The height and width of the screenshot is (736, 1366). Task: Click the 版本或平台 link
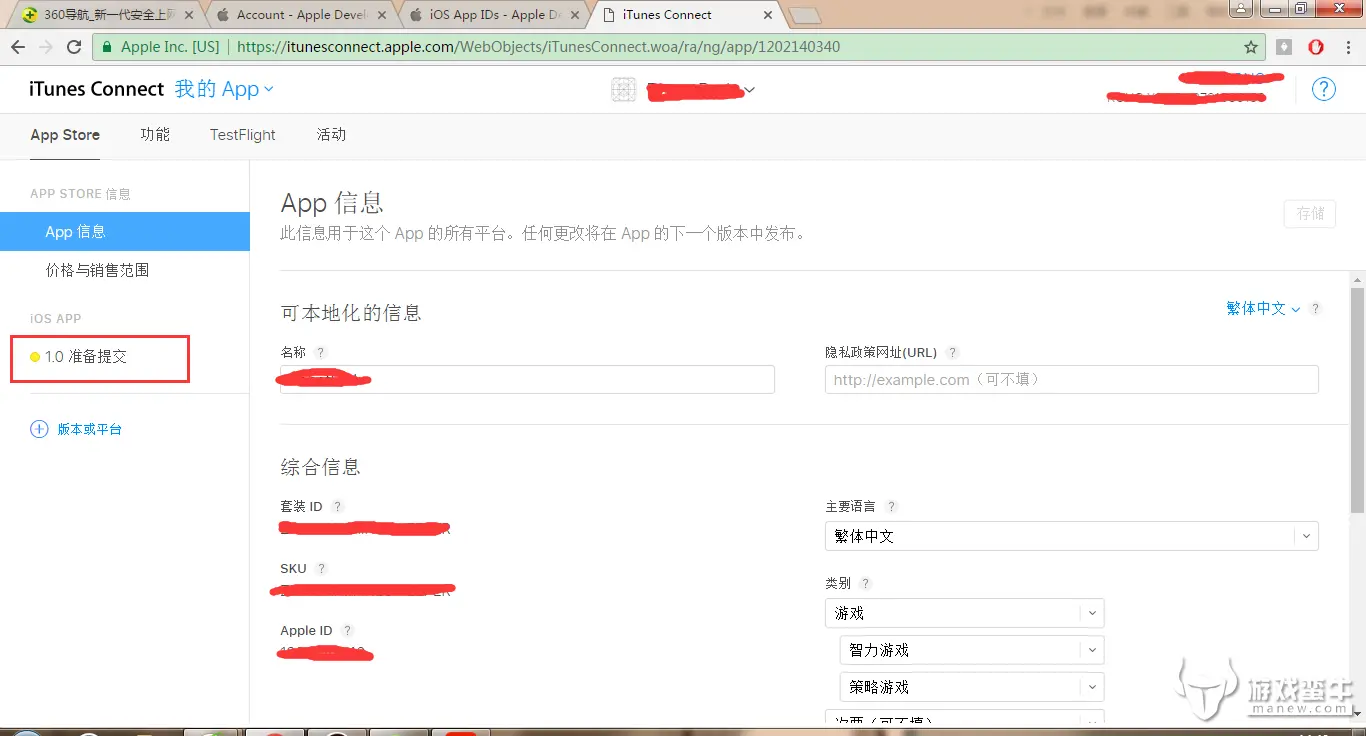pyautogui.click(x=89, y=429)
